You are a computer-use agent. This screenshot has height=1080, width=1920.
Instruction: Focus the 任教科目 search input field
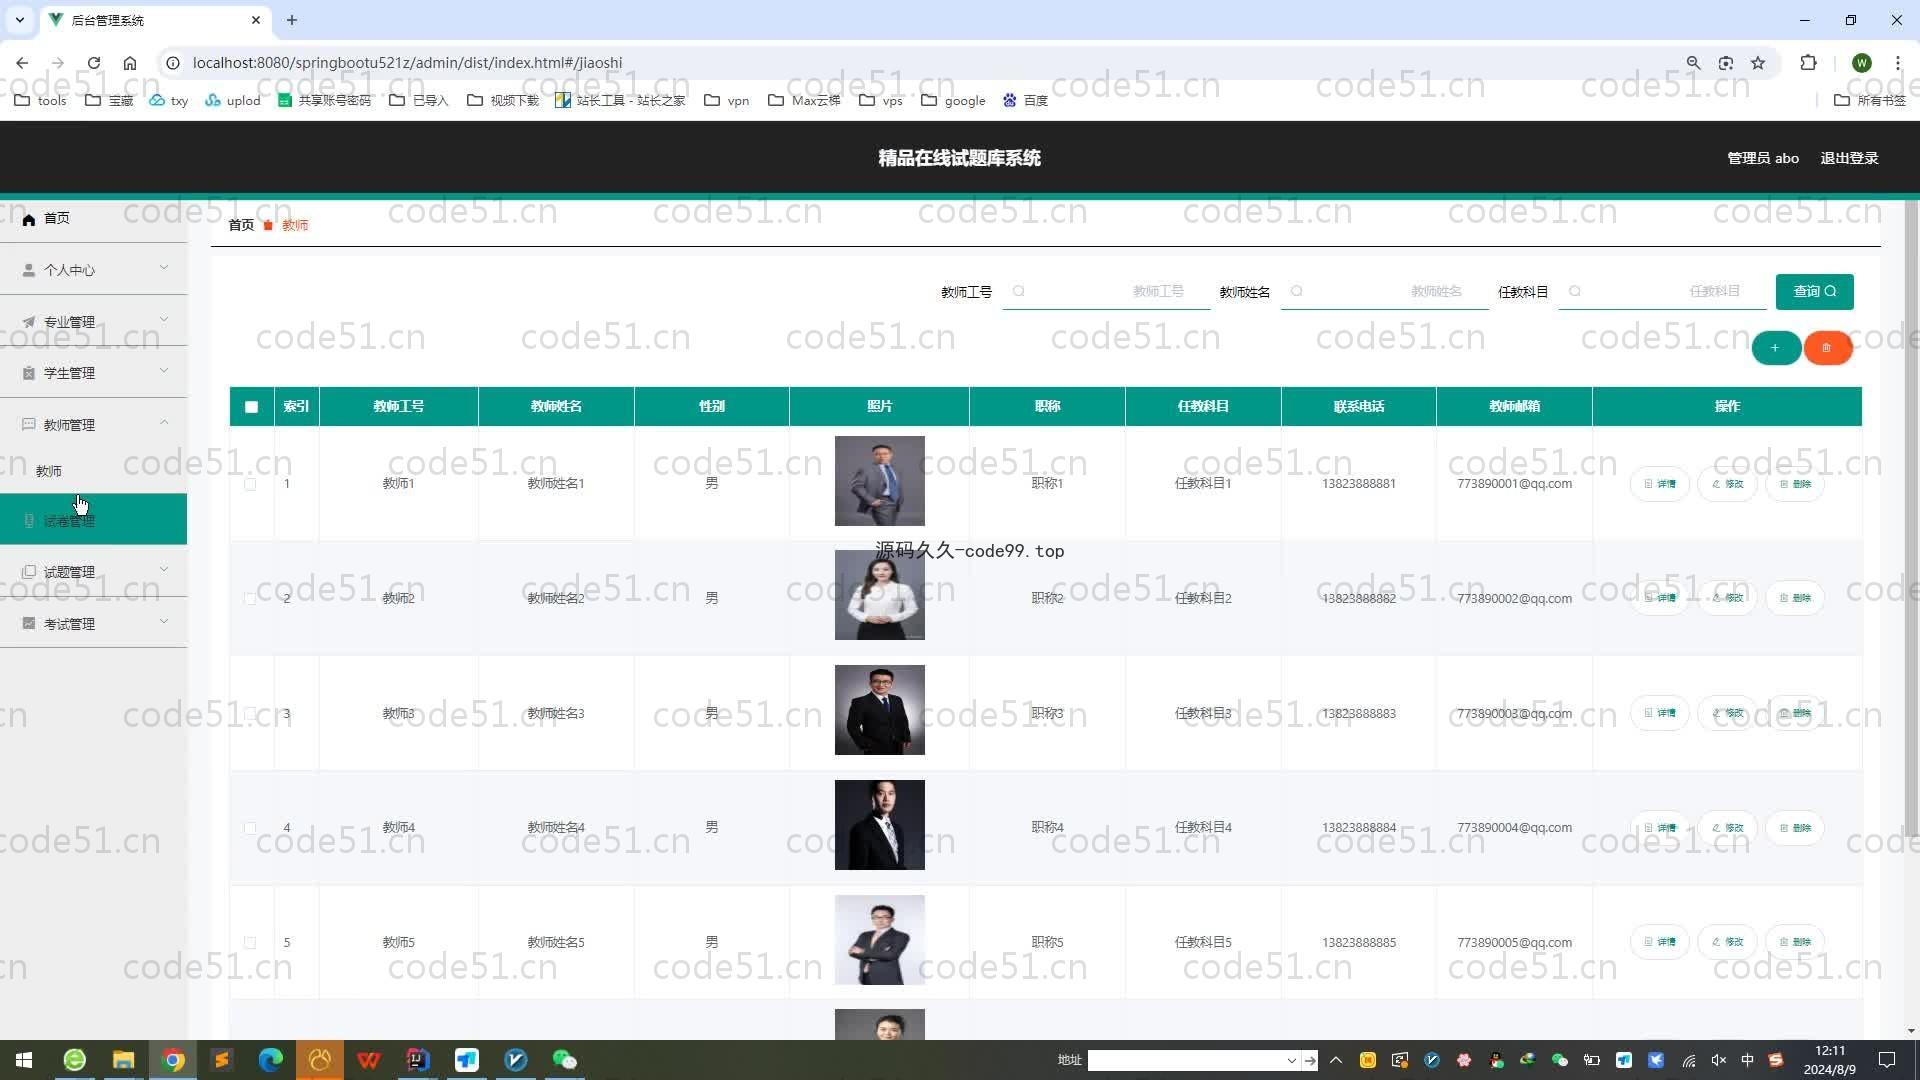1662,292
